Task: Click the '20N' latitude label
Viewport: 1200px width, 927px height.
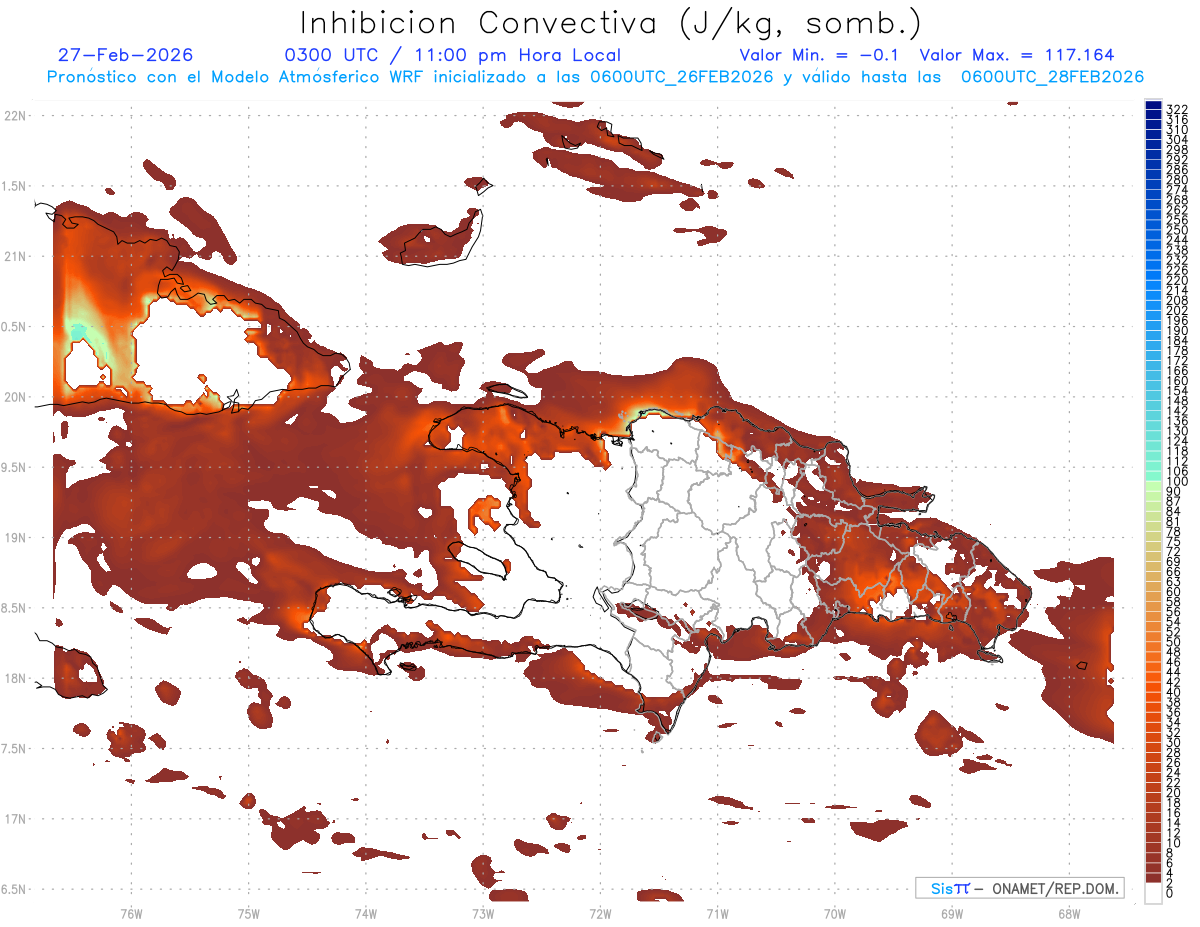Action: pos(15,397)
